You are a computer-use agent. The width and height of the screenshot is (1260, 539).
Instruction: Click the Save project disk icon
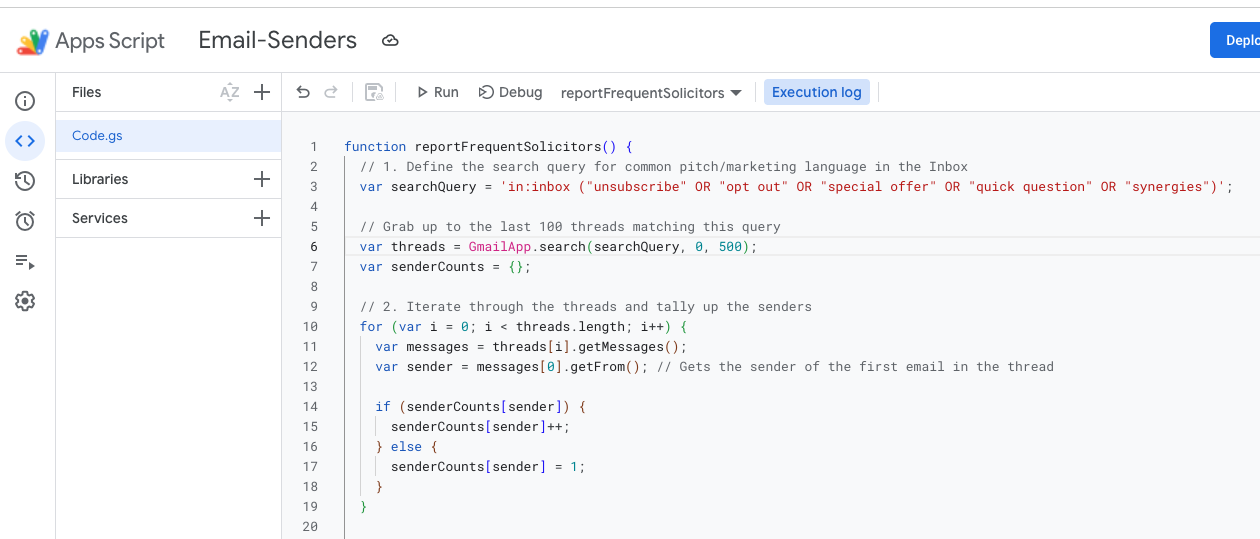pyautogui.click(x=374, y=92)
